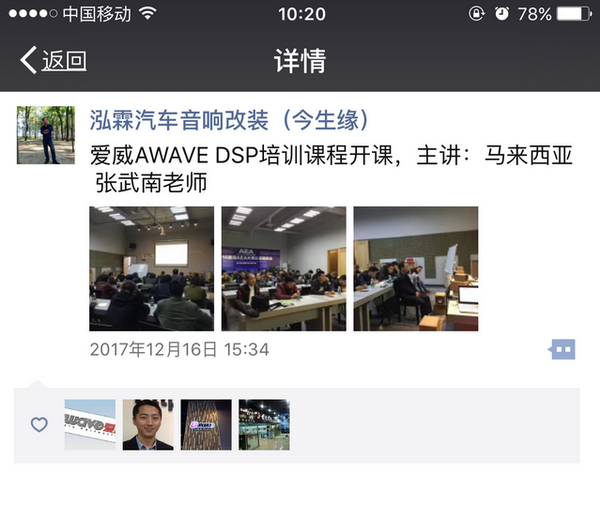Open liker avatar with building sign
This screenshot has height=506, width=600.
[x=206, y=425]
